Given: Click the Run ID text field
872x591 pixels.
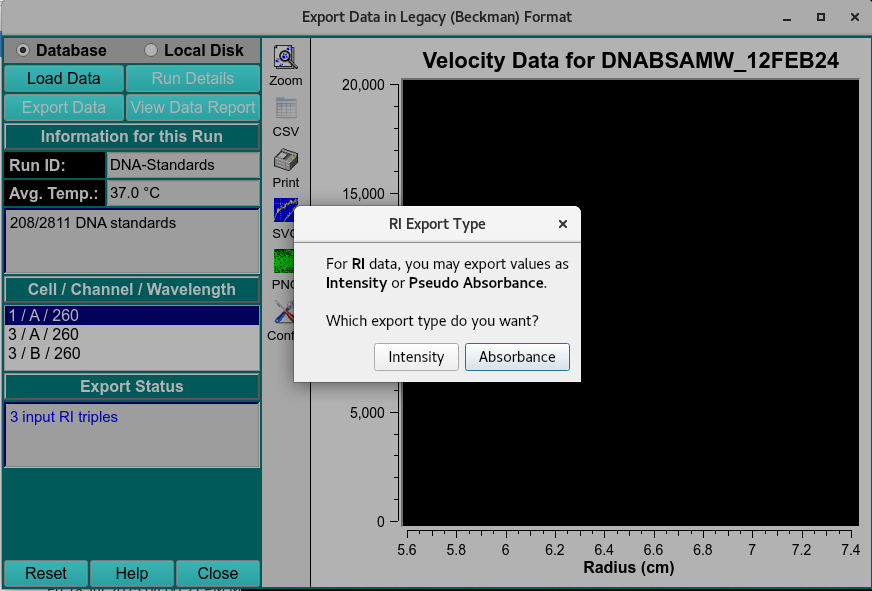Looking at the screenshot, I should [x=182, y=165].
